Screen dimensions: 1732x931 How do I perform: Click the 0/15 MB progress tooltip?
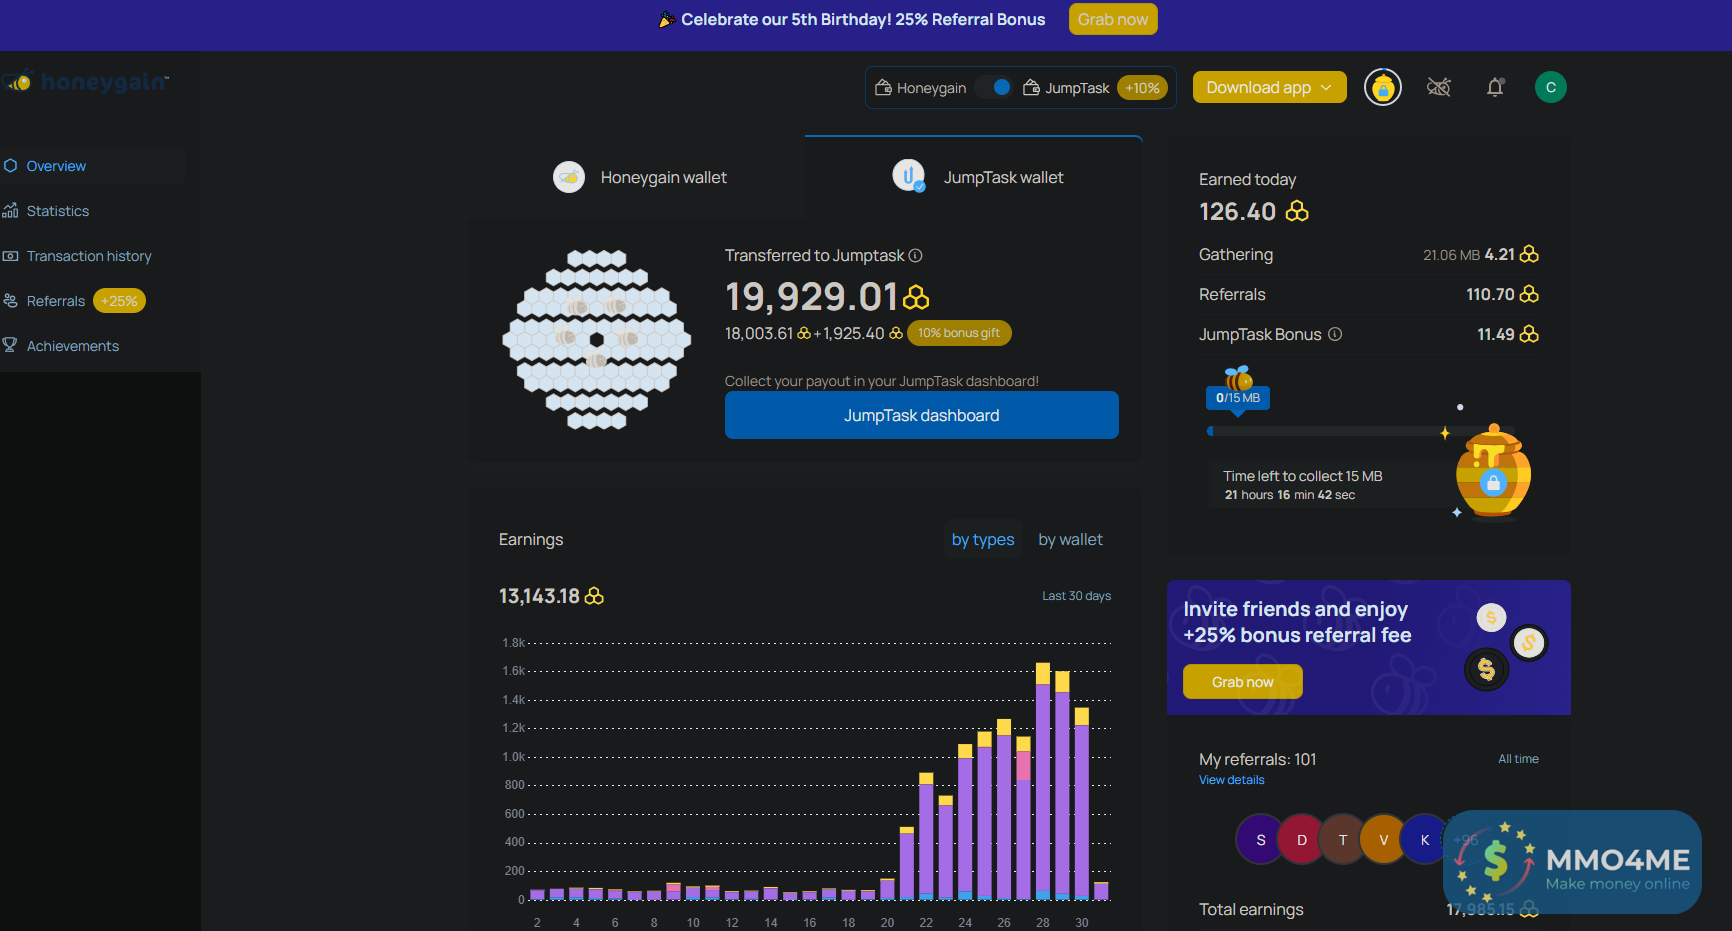click(1238, 398)
